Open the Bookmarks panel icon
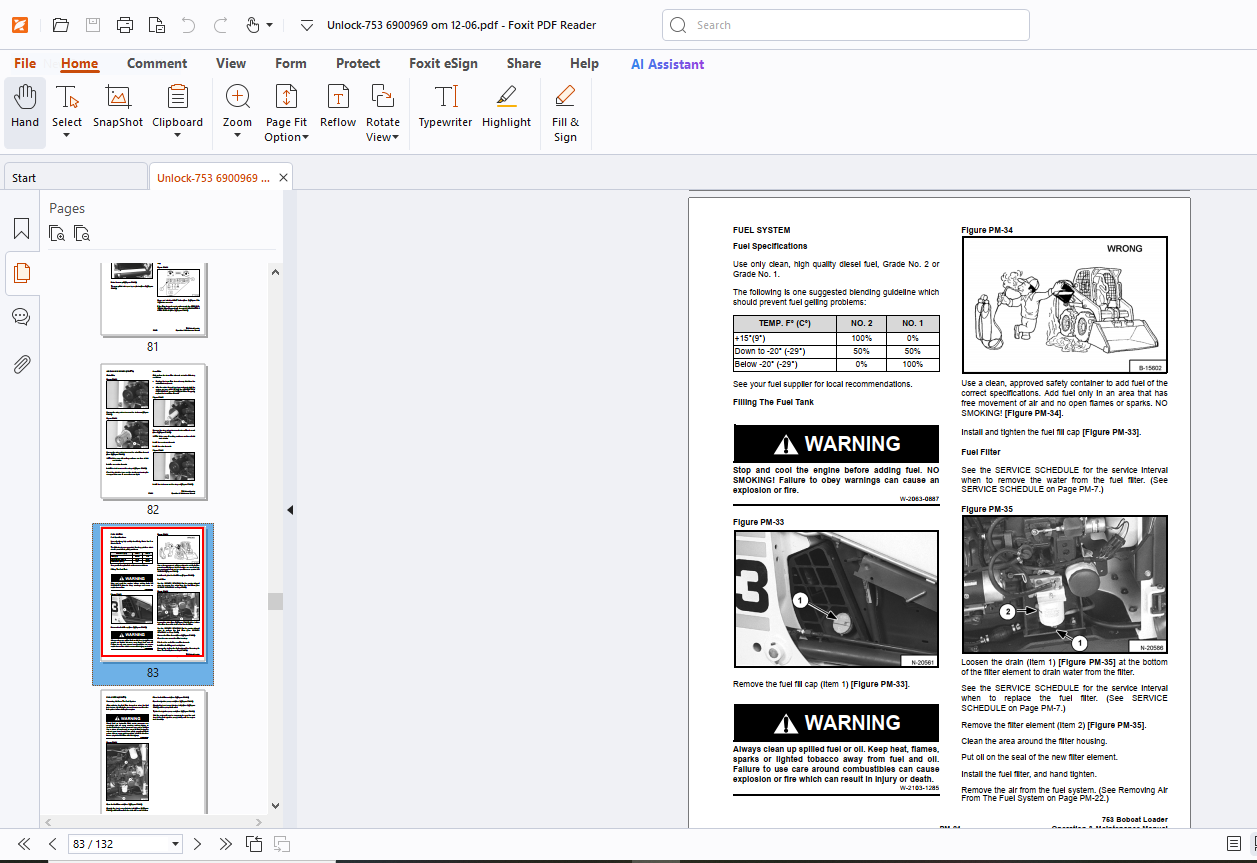This screenshot has height=863, width=1257. [x=21, y=229]
